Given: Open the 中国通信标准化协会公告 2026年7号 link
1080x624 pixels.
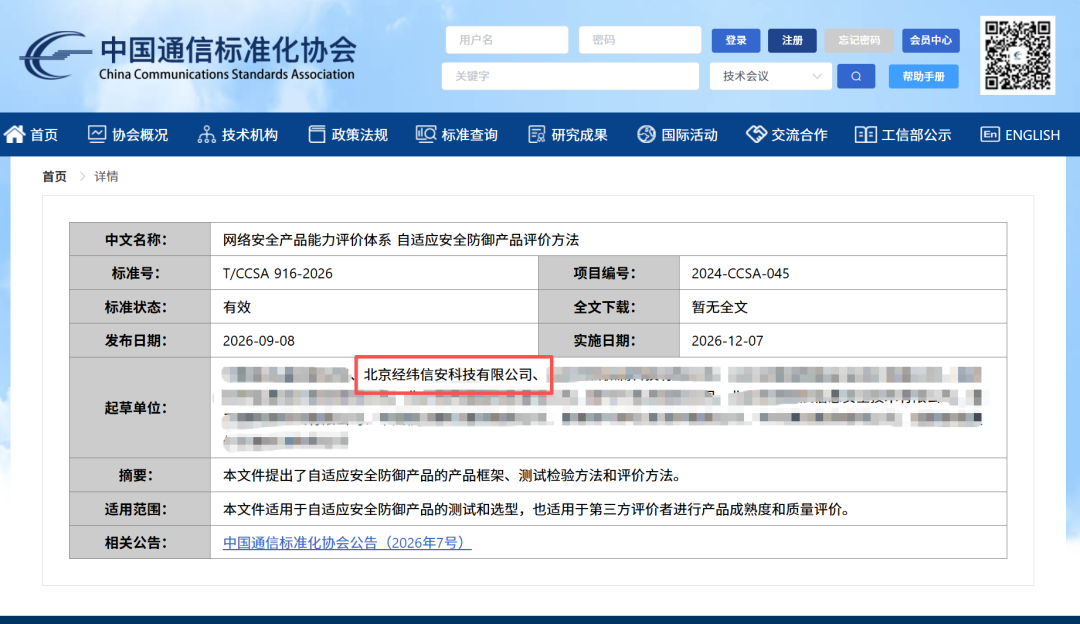Looking at the screenshot, I should [x=347, y=543].
